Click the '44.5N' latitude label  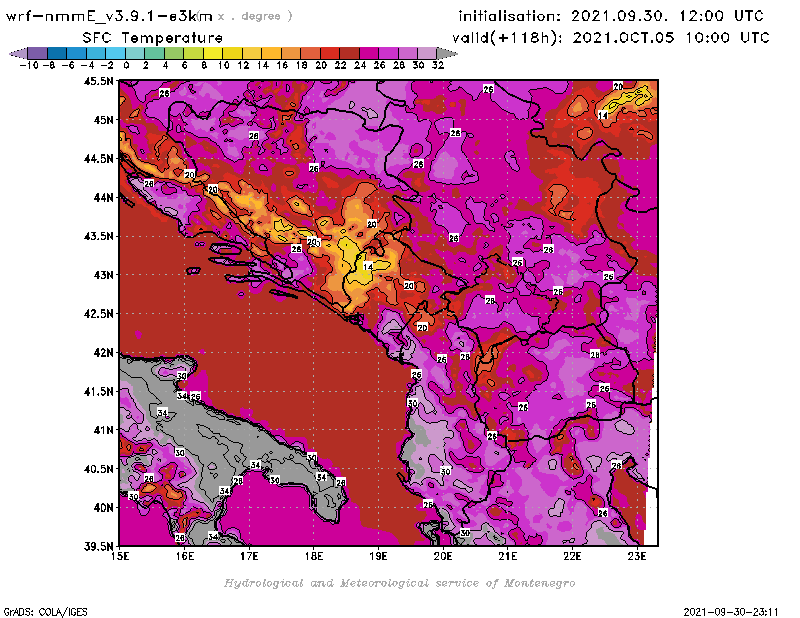[99, 159]
